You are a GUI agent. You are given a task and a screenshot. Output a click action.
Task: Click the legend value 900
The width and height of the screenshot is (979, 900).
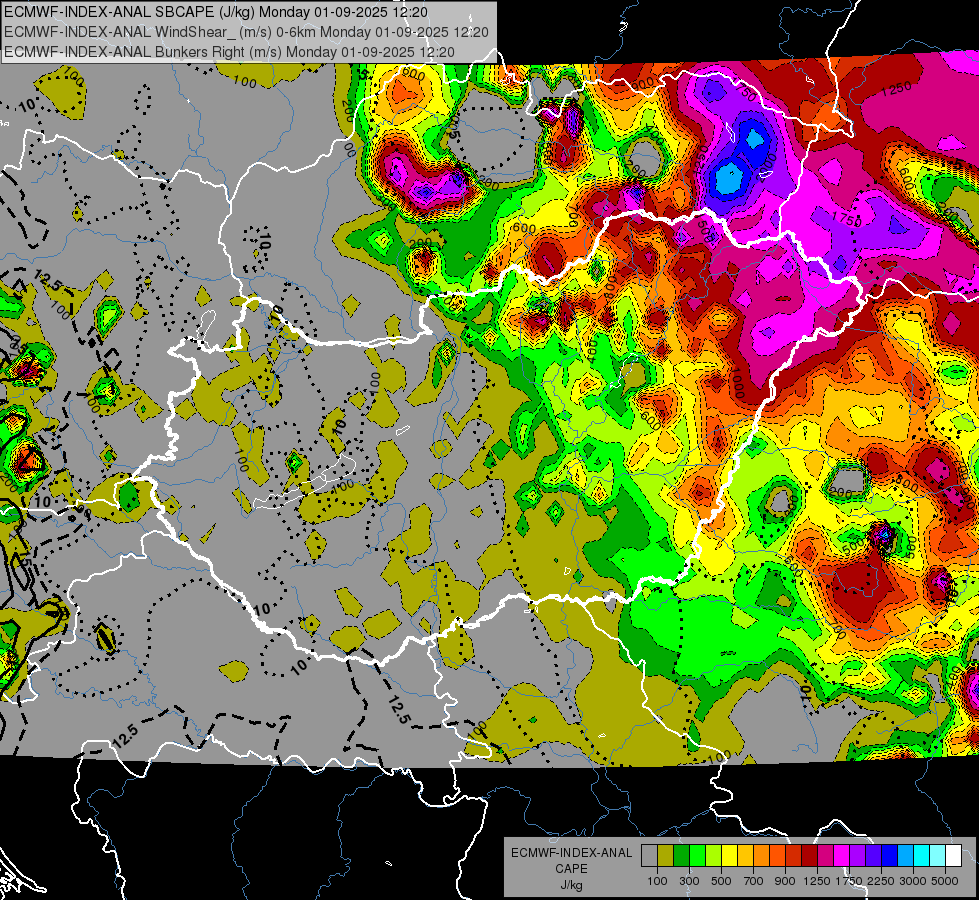[785, 881]
